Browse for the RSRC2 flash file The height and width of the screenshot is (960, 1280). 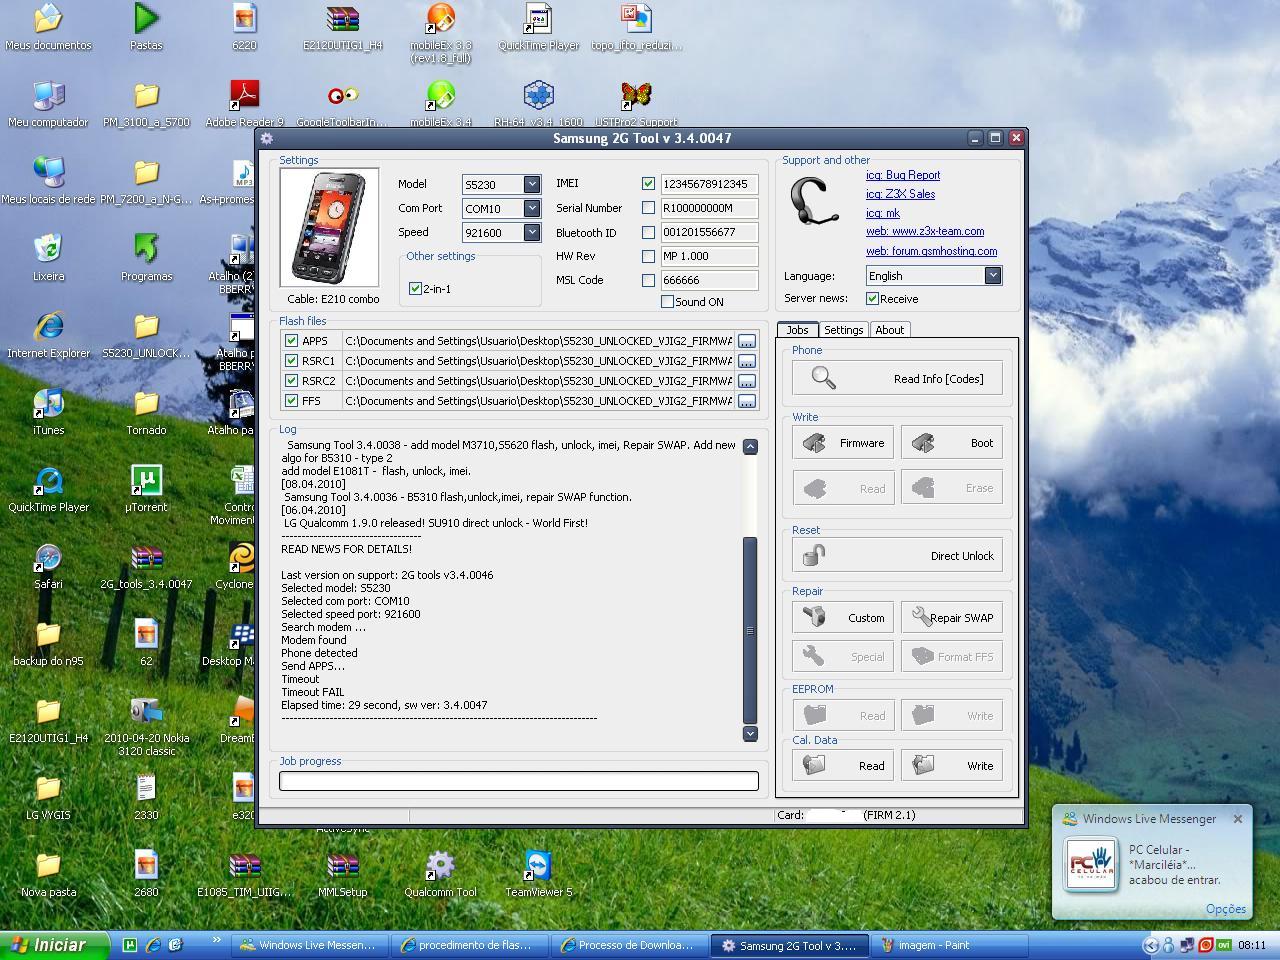747,381
